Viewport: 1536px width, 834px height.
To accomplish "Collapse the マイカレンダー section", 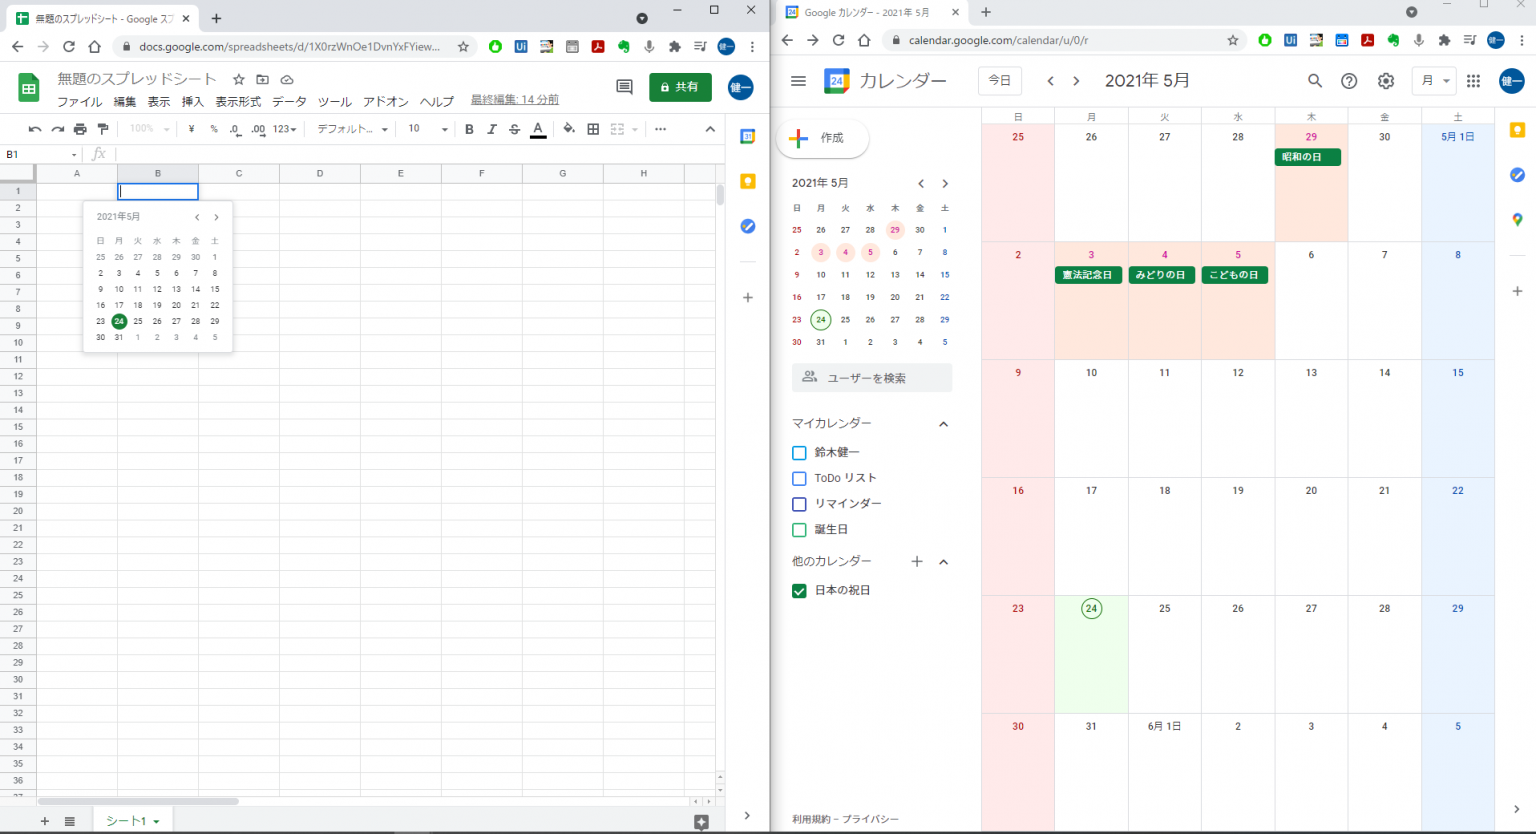I will pos(943,424).
